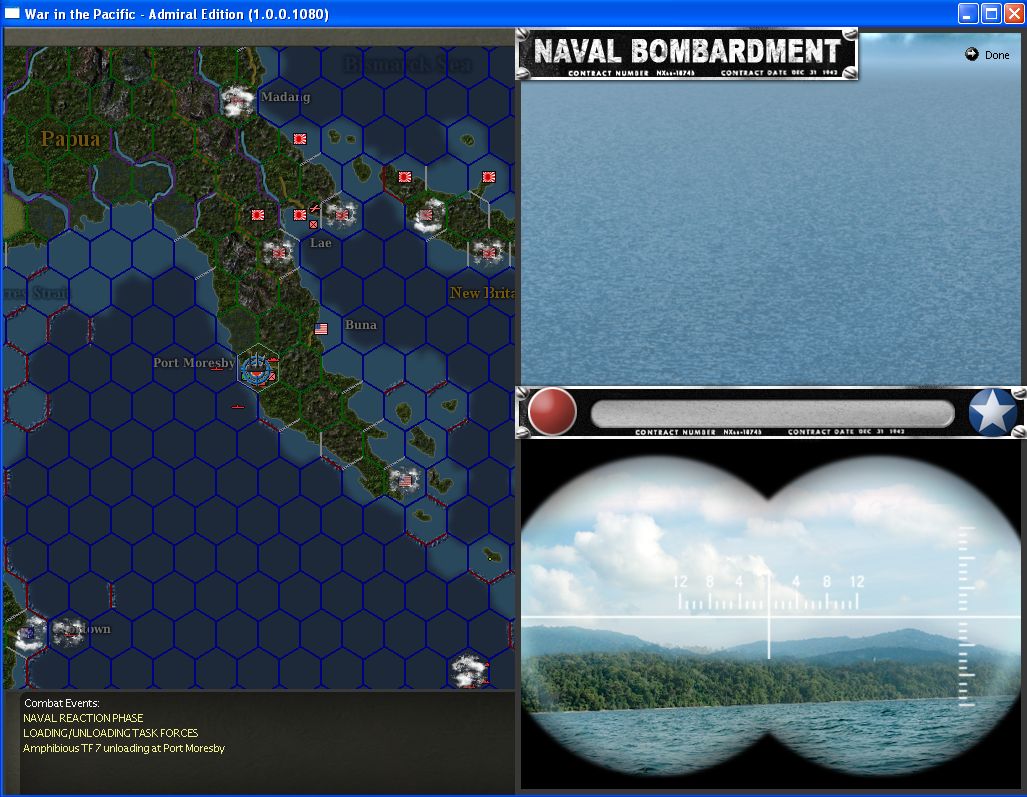Image resolution: width=1027 pixels, height=797 pixels.
Task: Select the US flag unit at Buna
Action: coord(321,329)
